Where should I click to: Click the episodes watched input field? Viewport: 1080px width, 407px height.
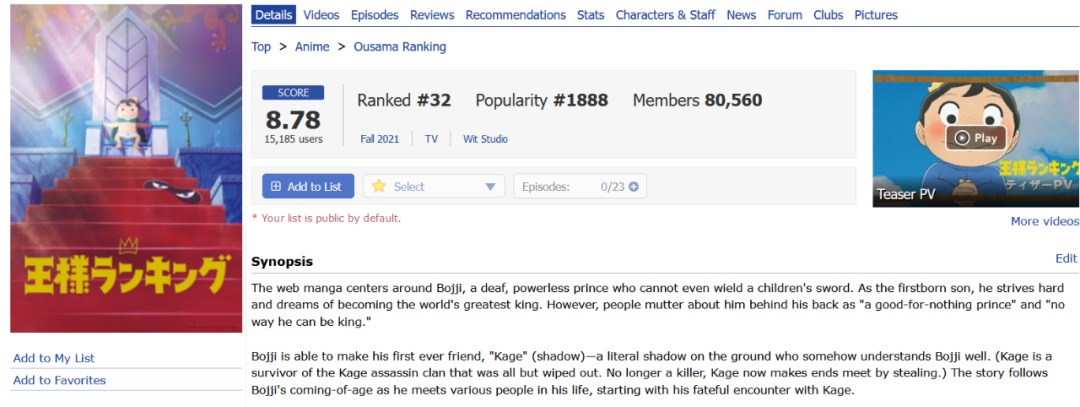580,186
